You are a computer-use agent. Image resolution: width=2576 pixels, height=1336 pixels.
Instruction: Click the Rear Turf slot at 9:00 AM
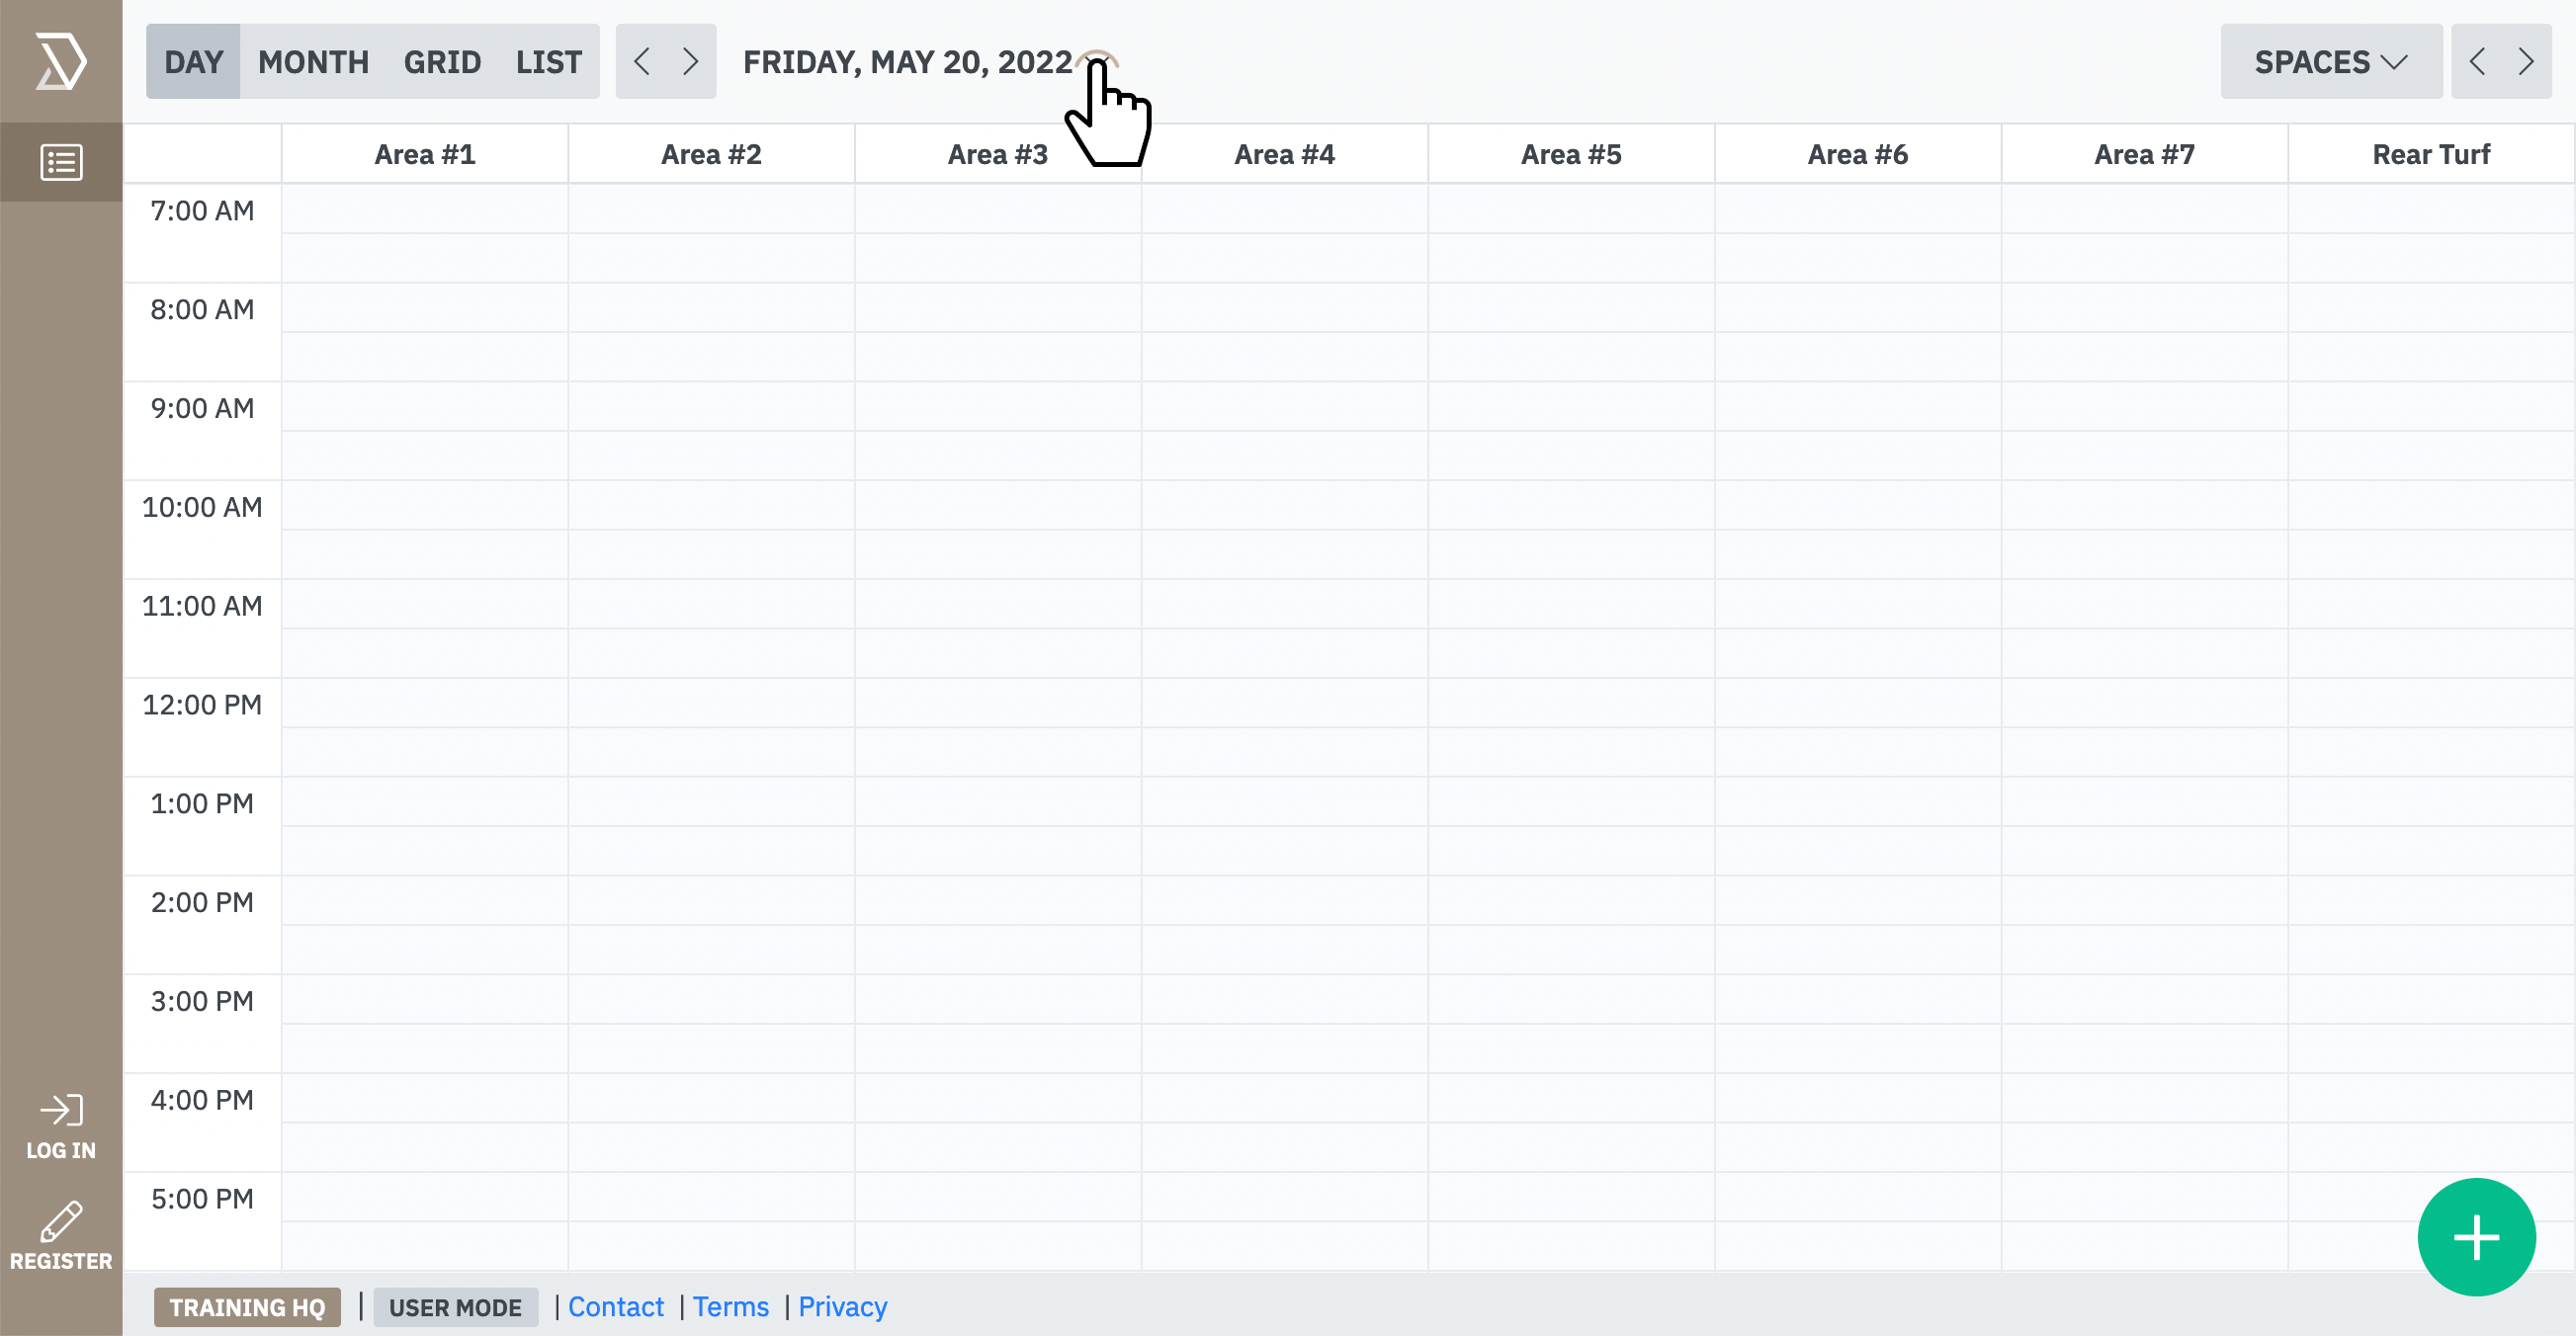point(2431,406)
